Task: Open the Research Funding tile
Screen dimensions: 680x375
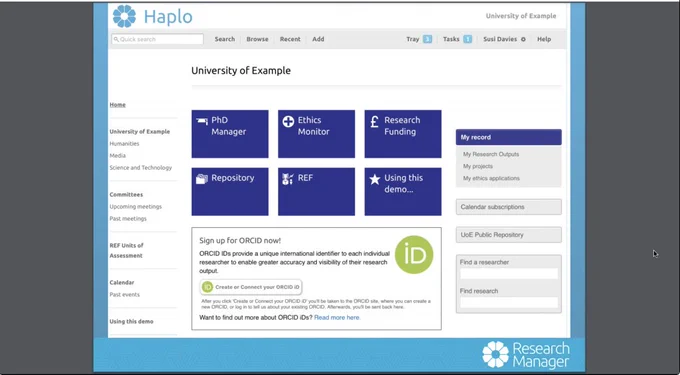Action: coord(403,134)
